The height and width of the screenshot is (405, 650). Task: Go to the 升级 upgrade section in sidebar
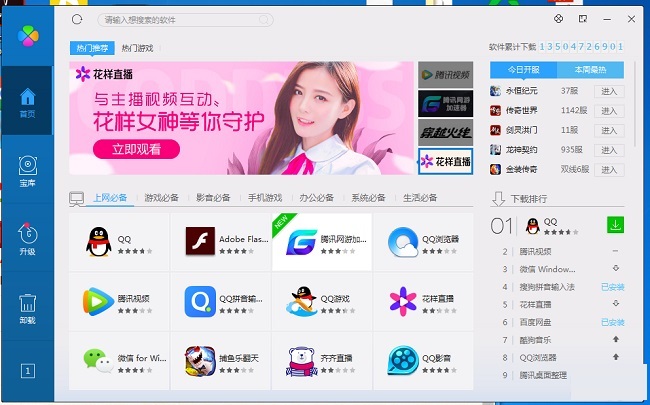click(27, 239)
